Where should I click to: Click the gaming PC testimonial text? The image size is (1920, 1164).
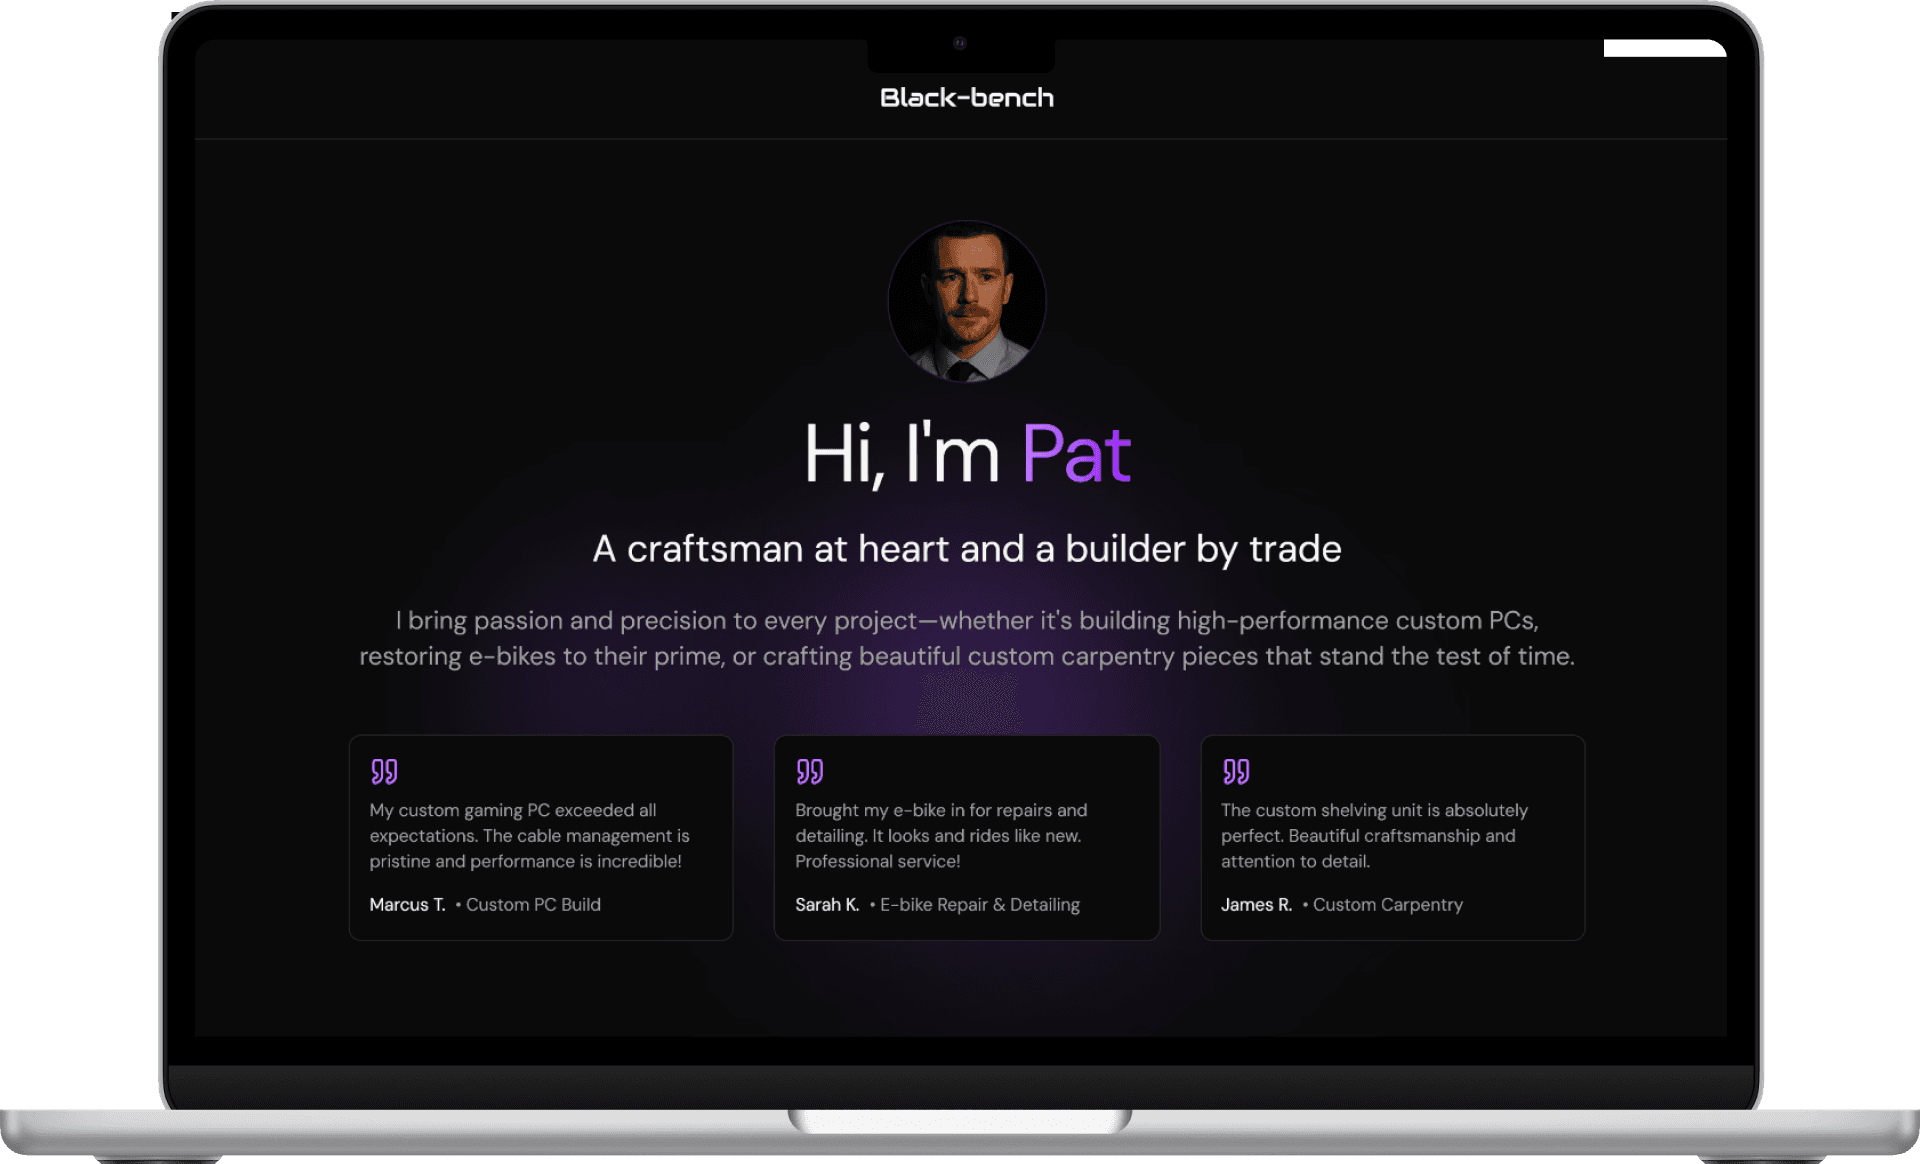(529, 836)
